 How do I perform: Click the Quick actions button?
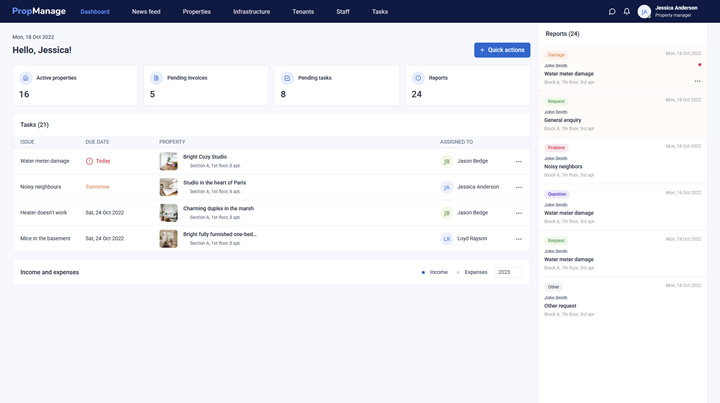[x=502, y=50]
